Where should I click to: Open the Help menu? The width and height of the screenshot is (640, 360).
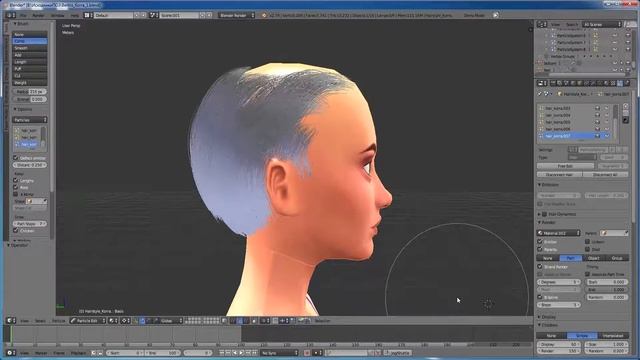pyautogui.click(x=75, y=15)
